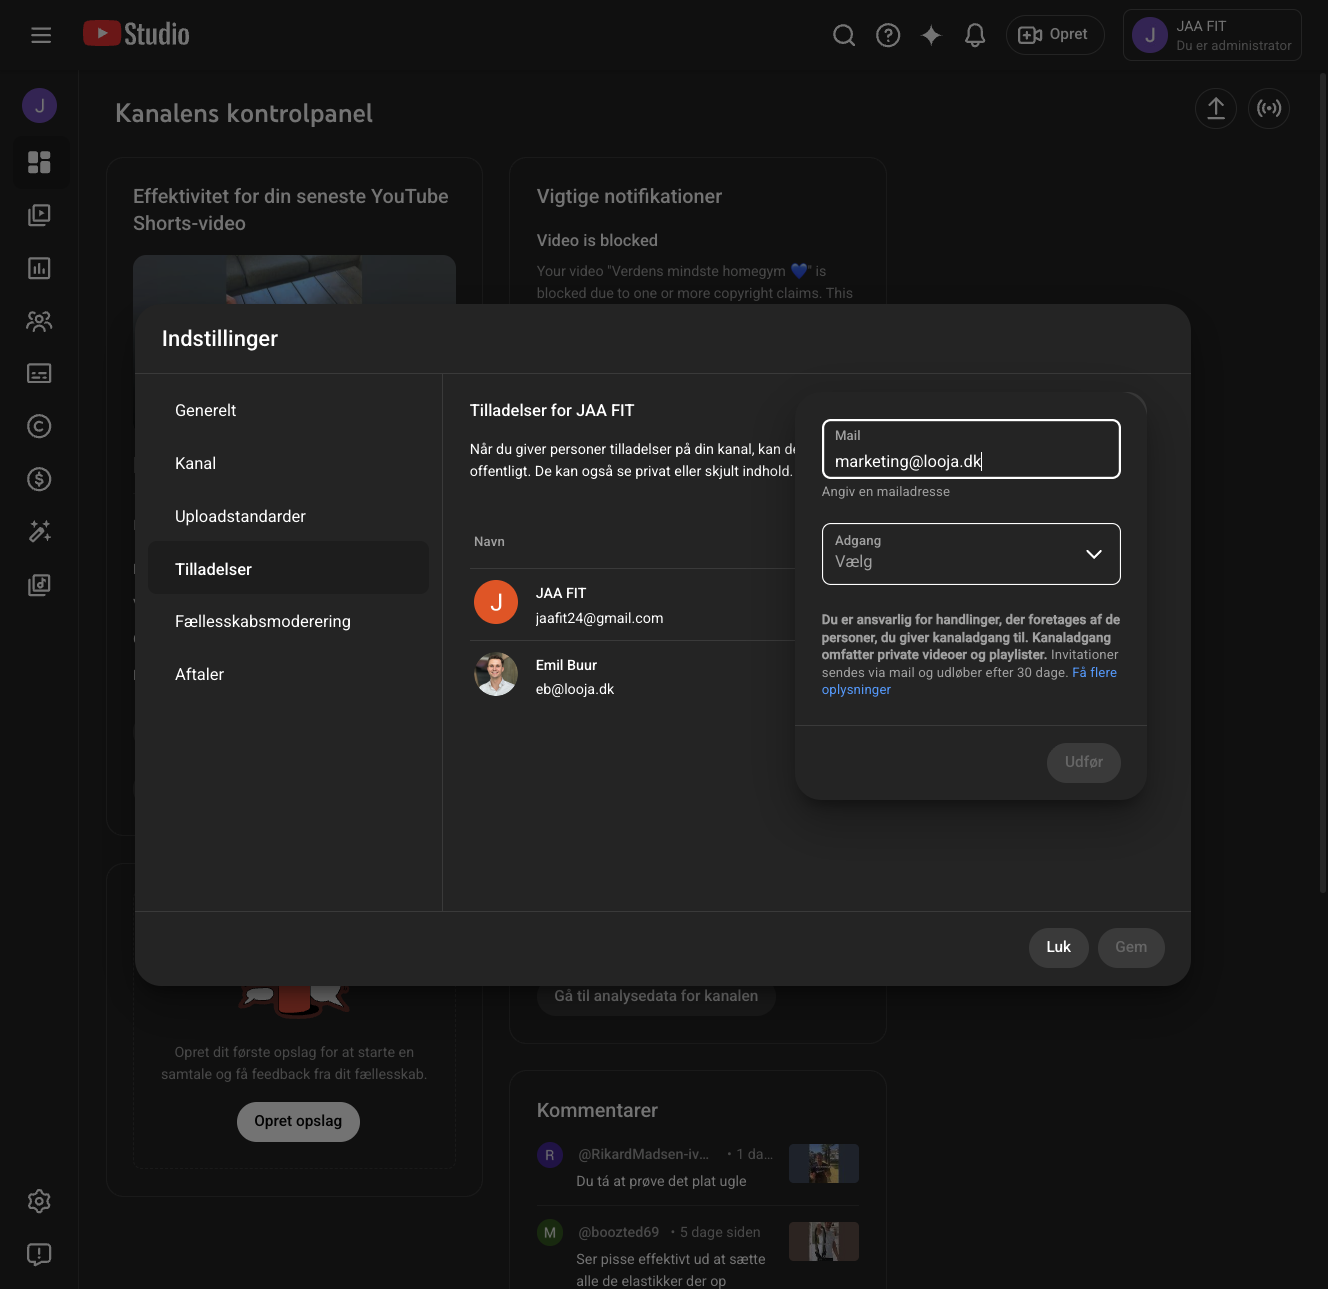
Task: Select the Tilladelser settings tab
Action: pos(288,568)
